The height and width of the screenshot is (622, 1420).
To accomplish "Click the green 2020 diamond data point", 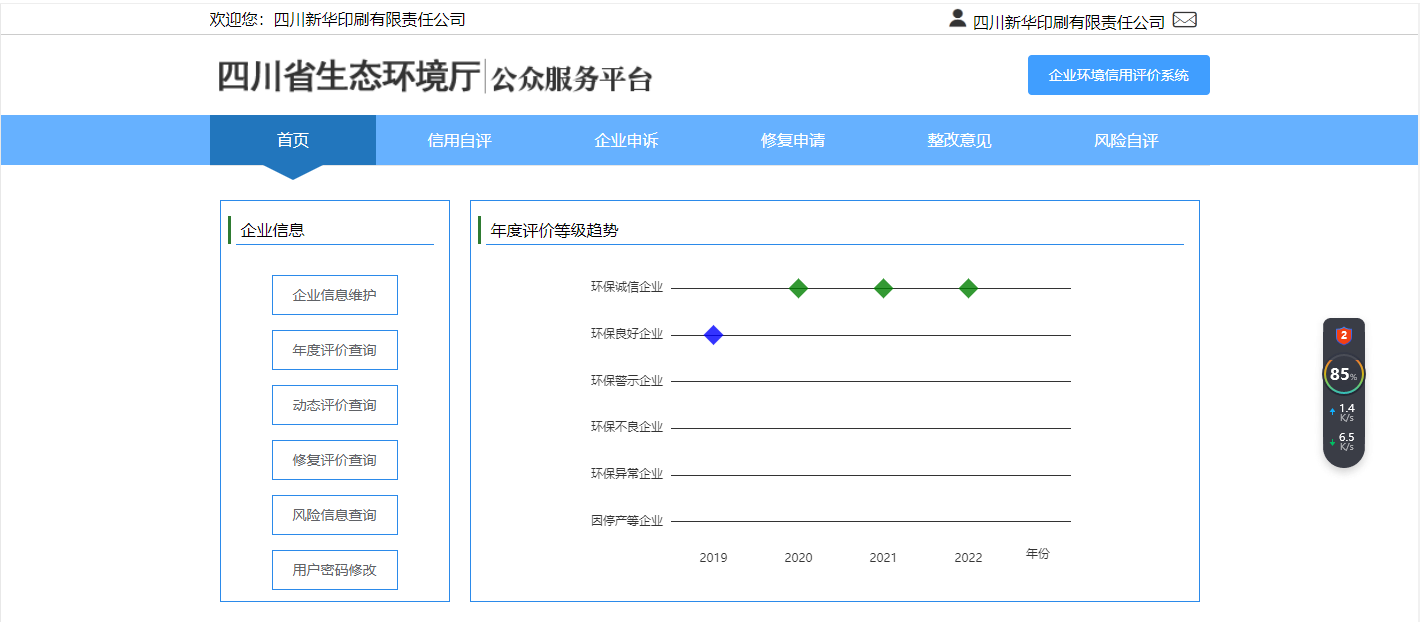I will click(x=798, y=288).
